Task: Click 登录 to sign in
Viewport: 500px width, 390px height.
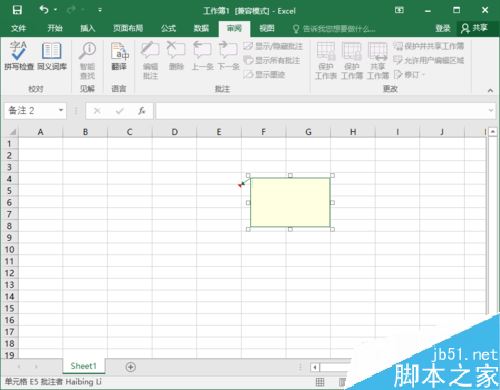Action: (443, 28)
